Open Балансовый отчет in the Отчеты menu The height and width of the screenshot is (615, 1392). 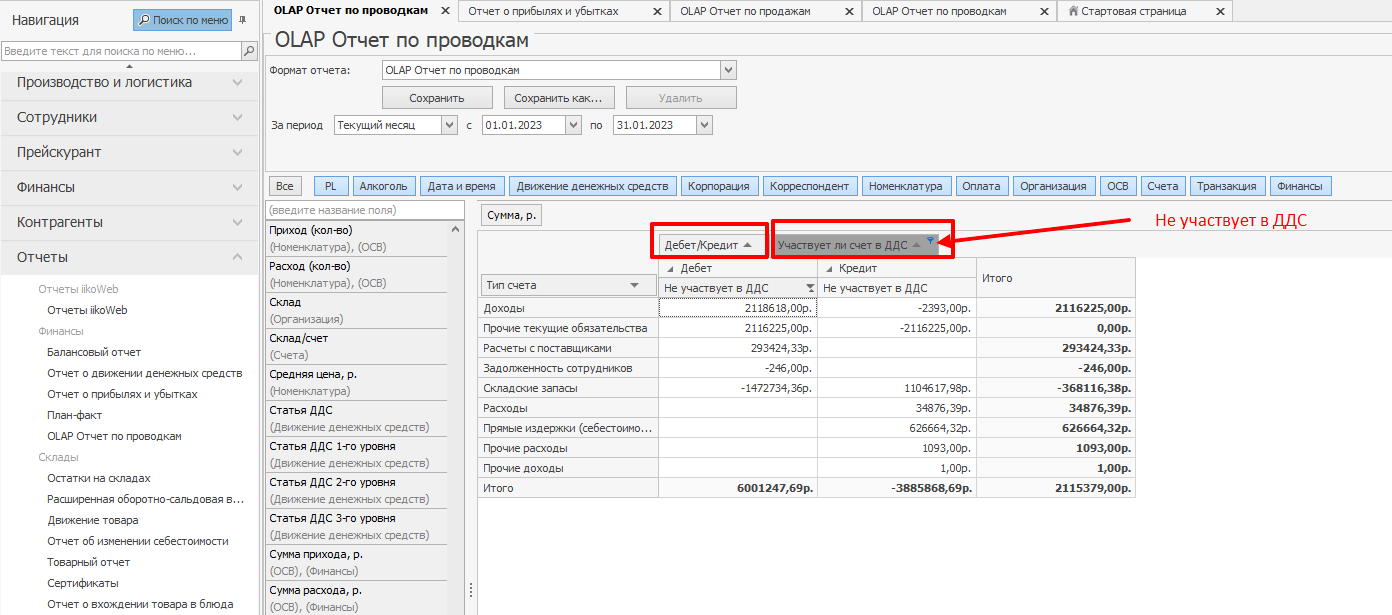[x=94, y=352]
